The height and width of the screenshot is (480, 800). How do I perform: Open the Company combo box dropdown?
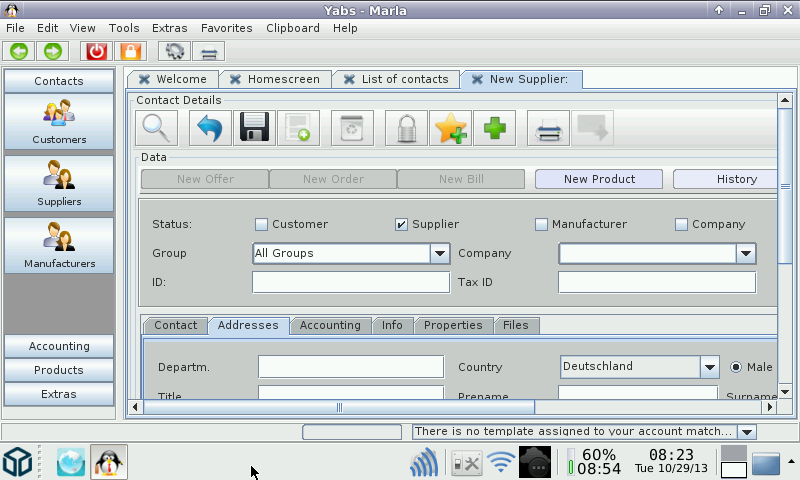(745, 254)
